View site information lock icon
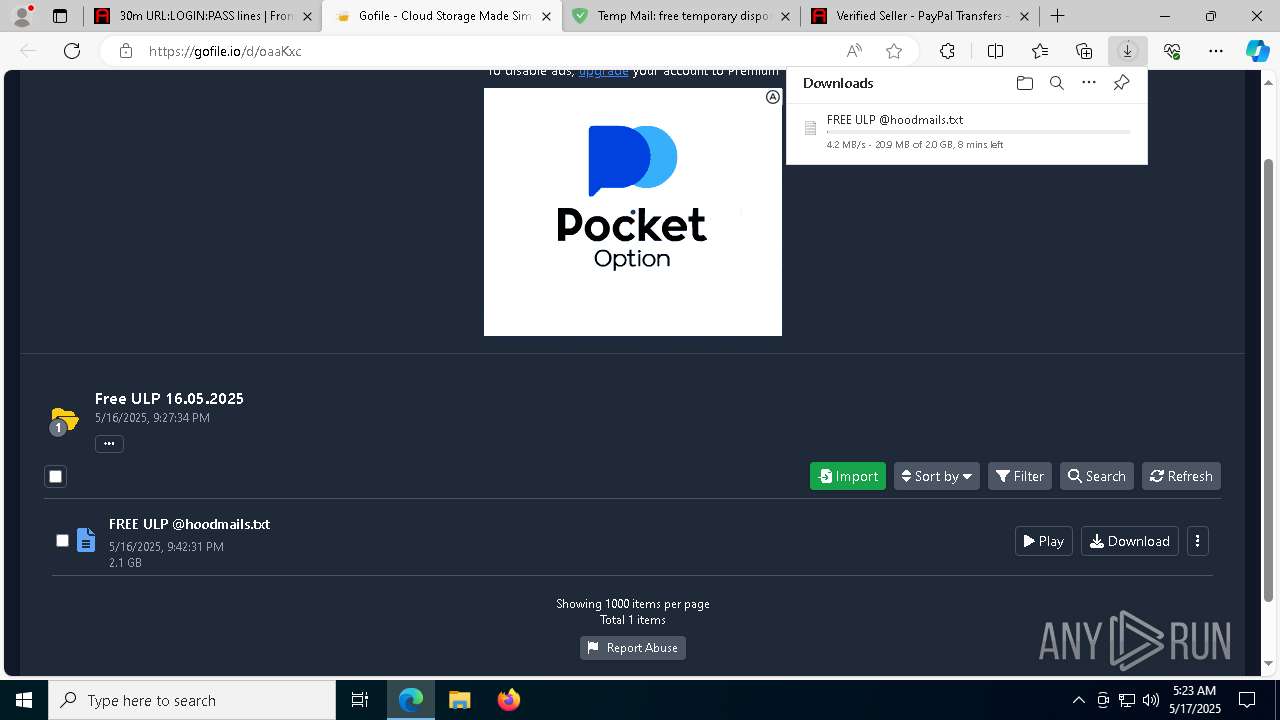The image size is (1280, 720). click(125, 51)
